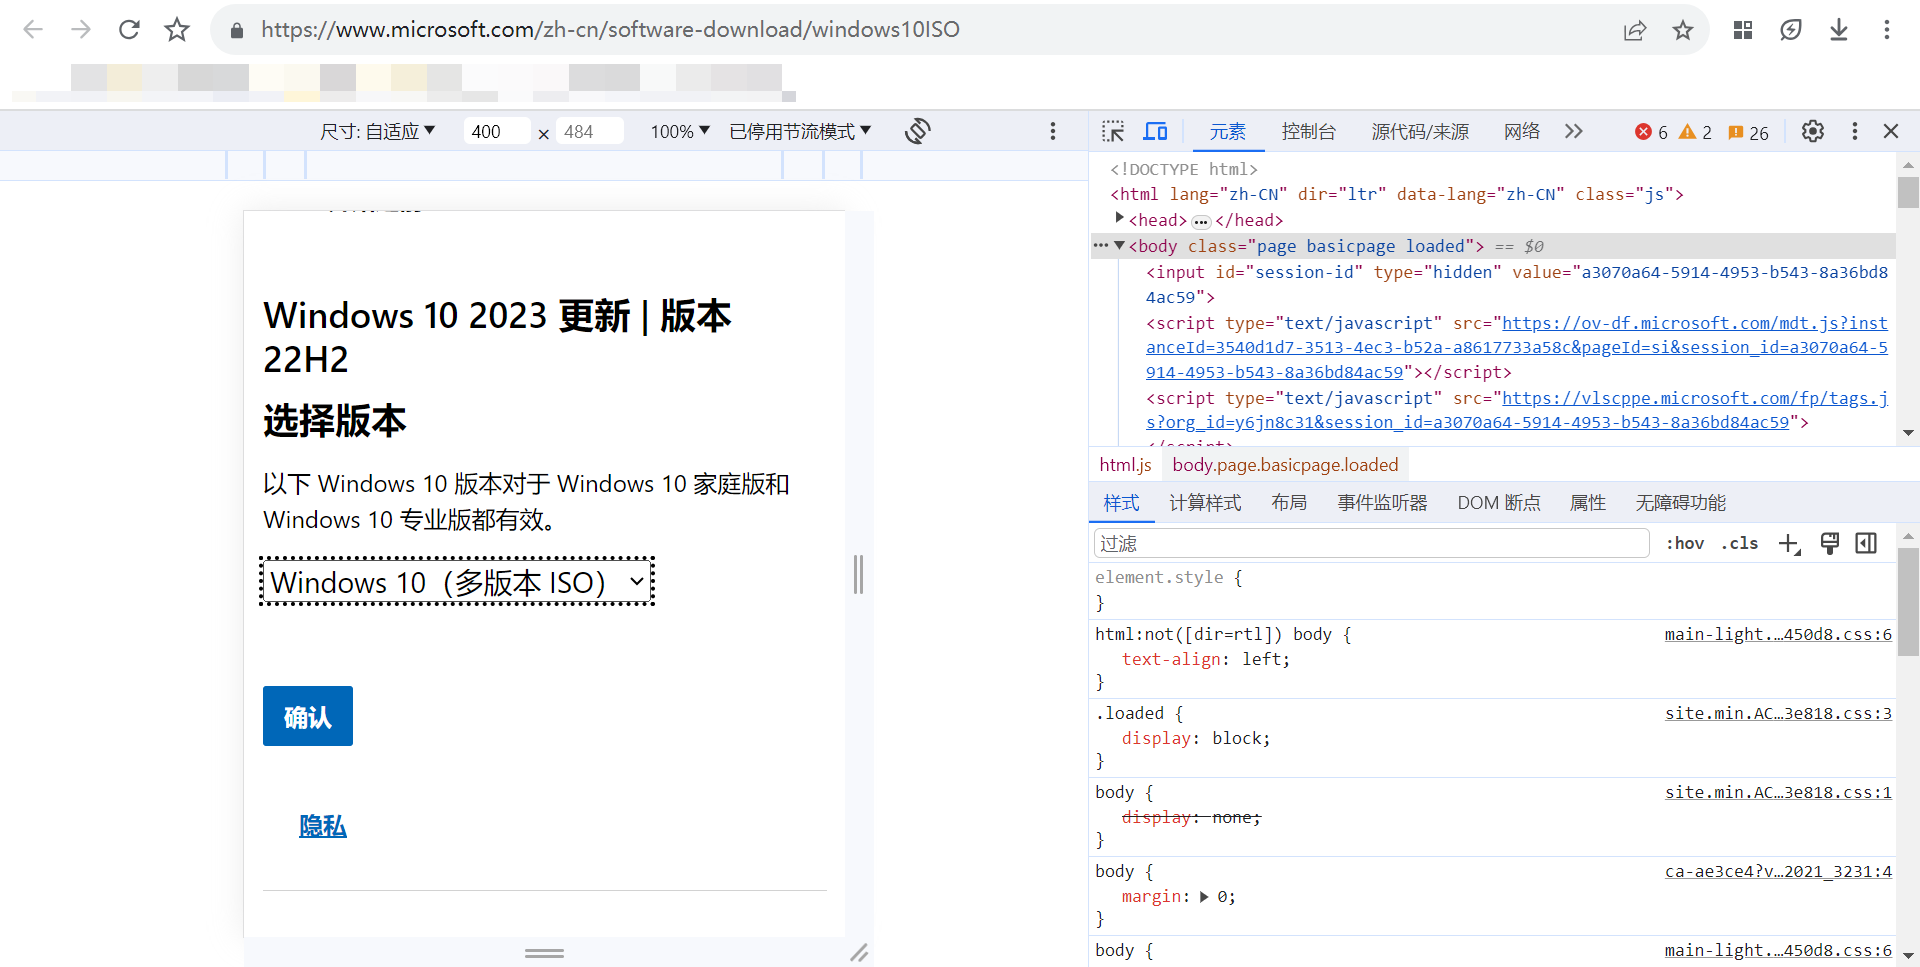Open the 隐私 link
This screenshot has width=1920, height=967.
point(323,826)
